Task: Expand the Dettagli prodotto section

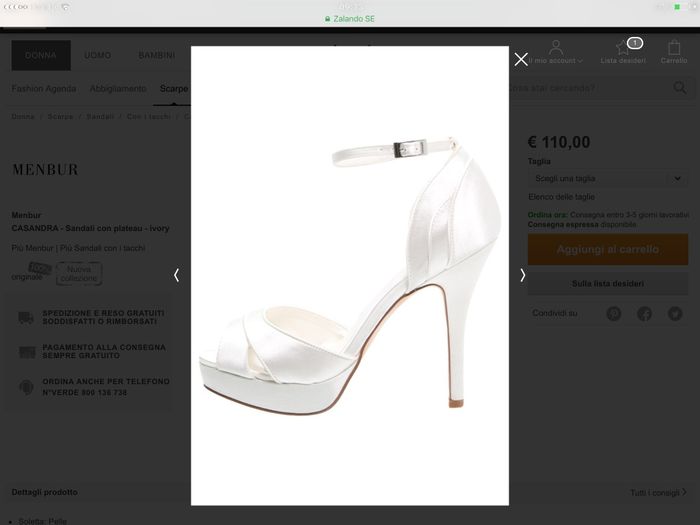Action: click(x=45, y=492)
